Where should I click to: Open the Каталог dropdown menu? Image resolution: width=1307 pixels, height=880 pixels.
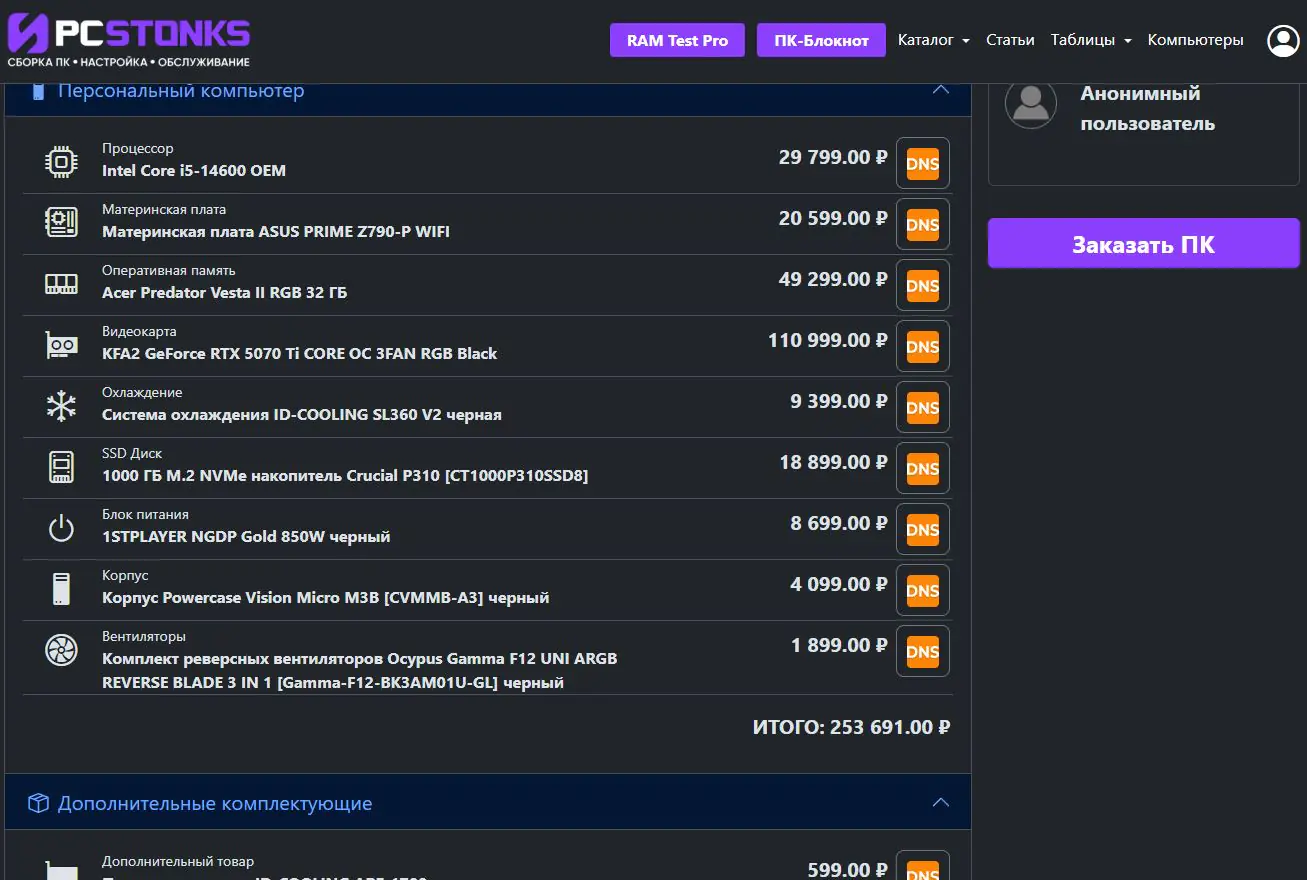934,40
